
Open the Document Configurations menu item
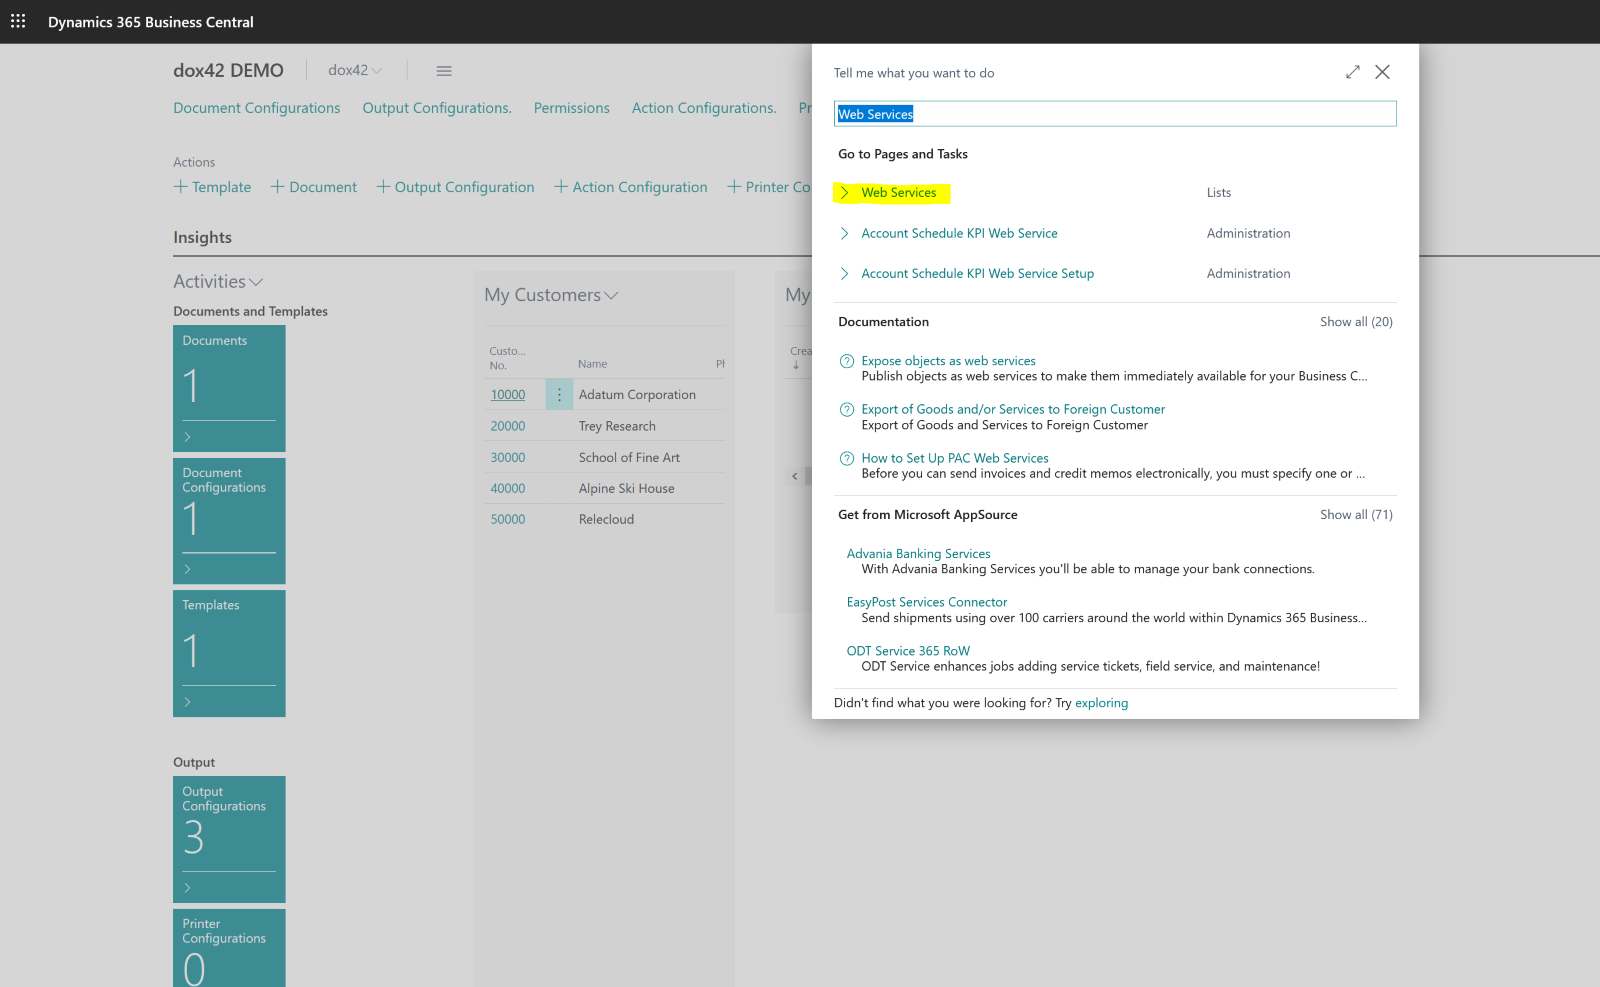point(257,108)
